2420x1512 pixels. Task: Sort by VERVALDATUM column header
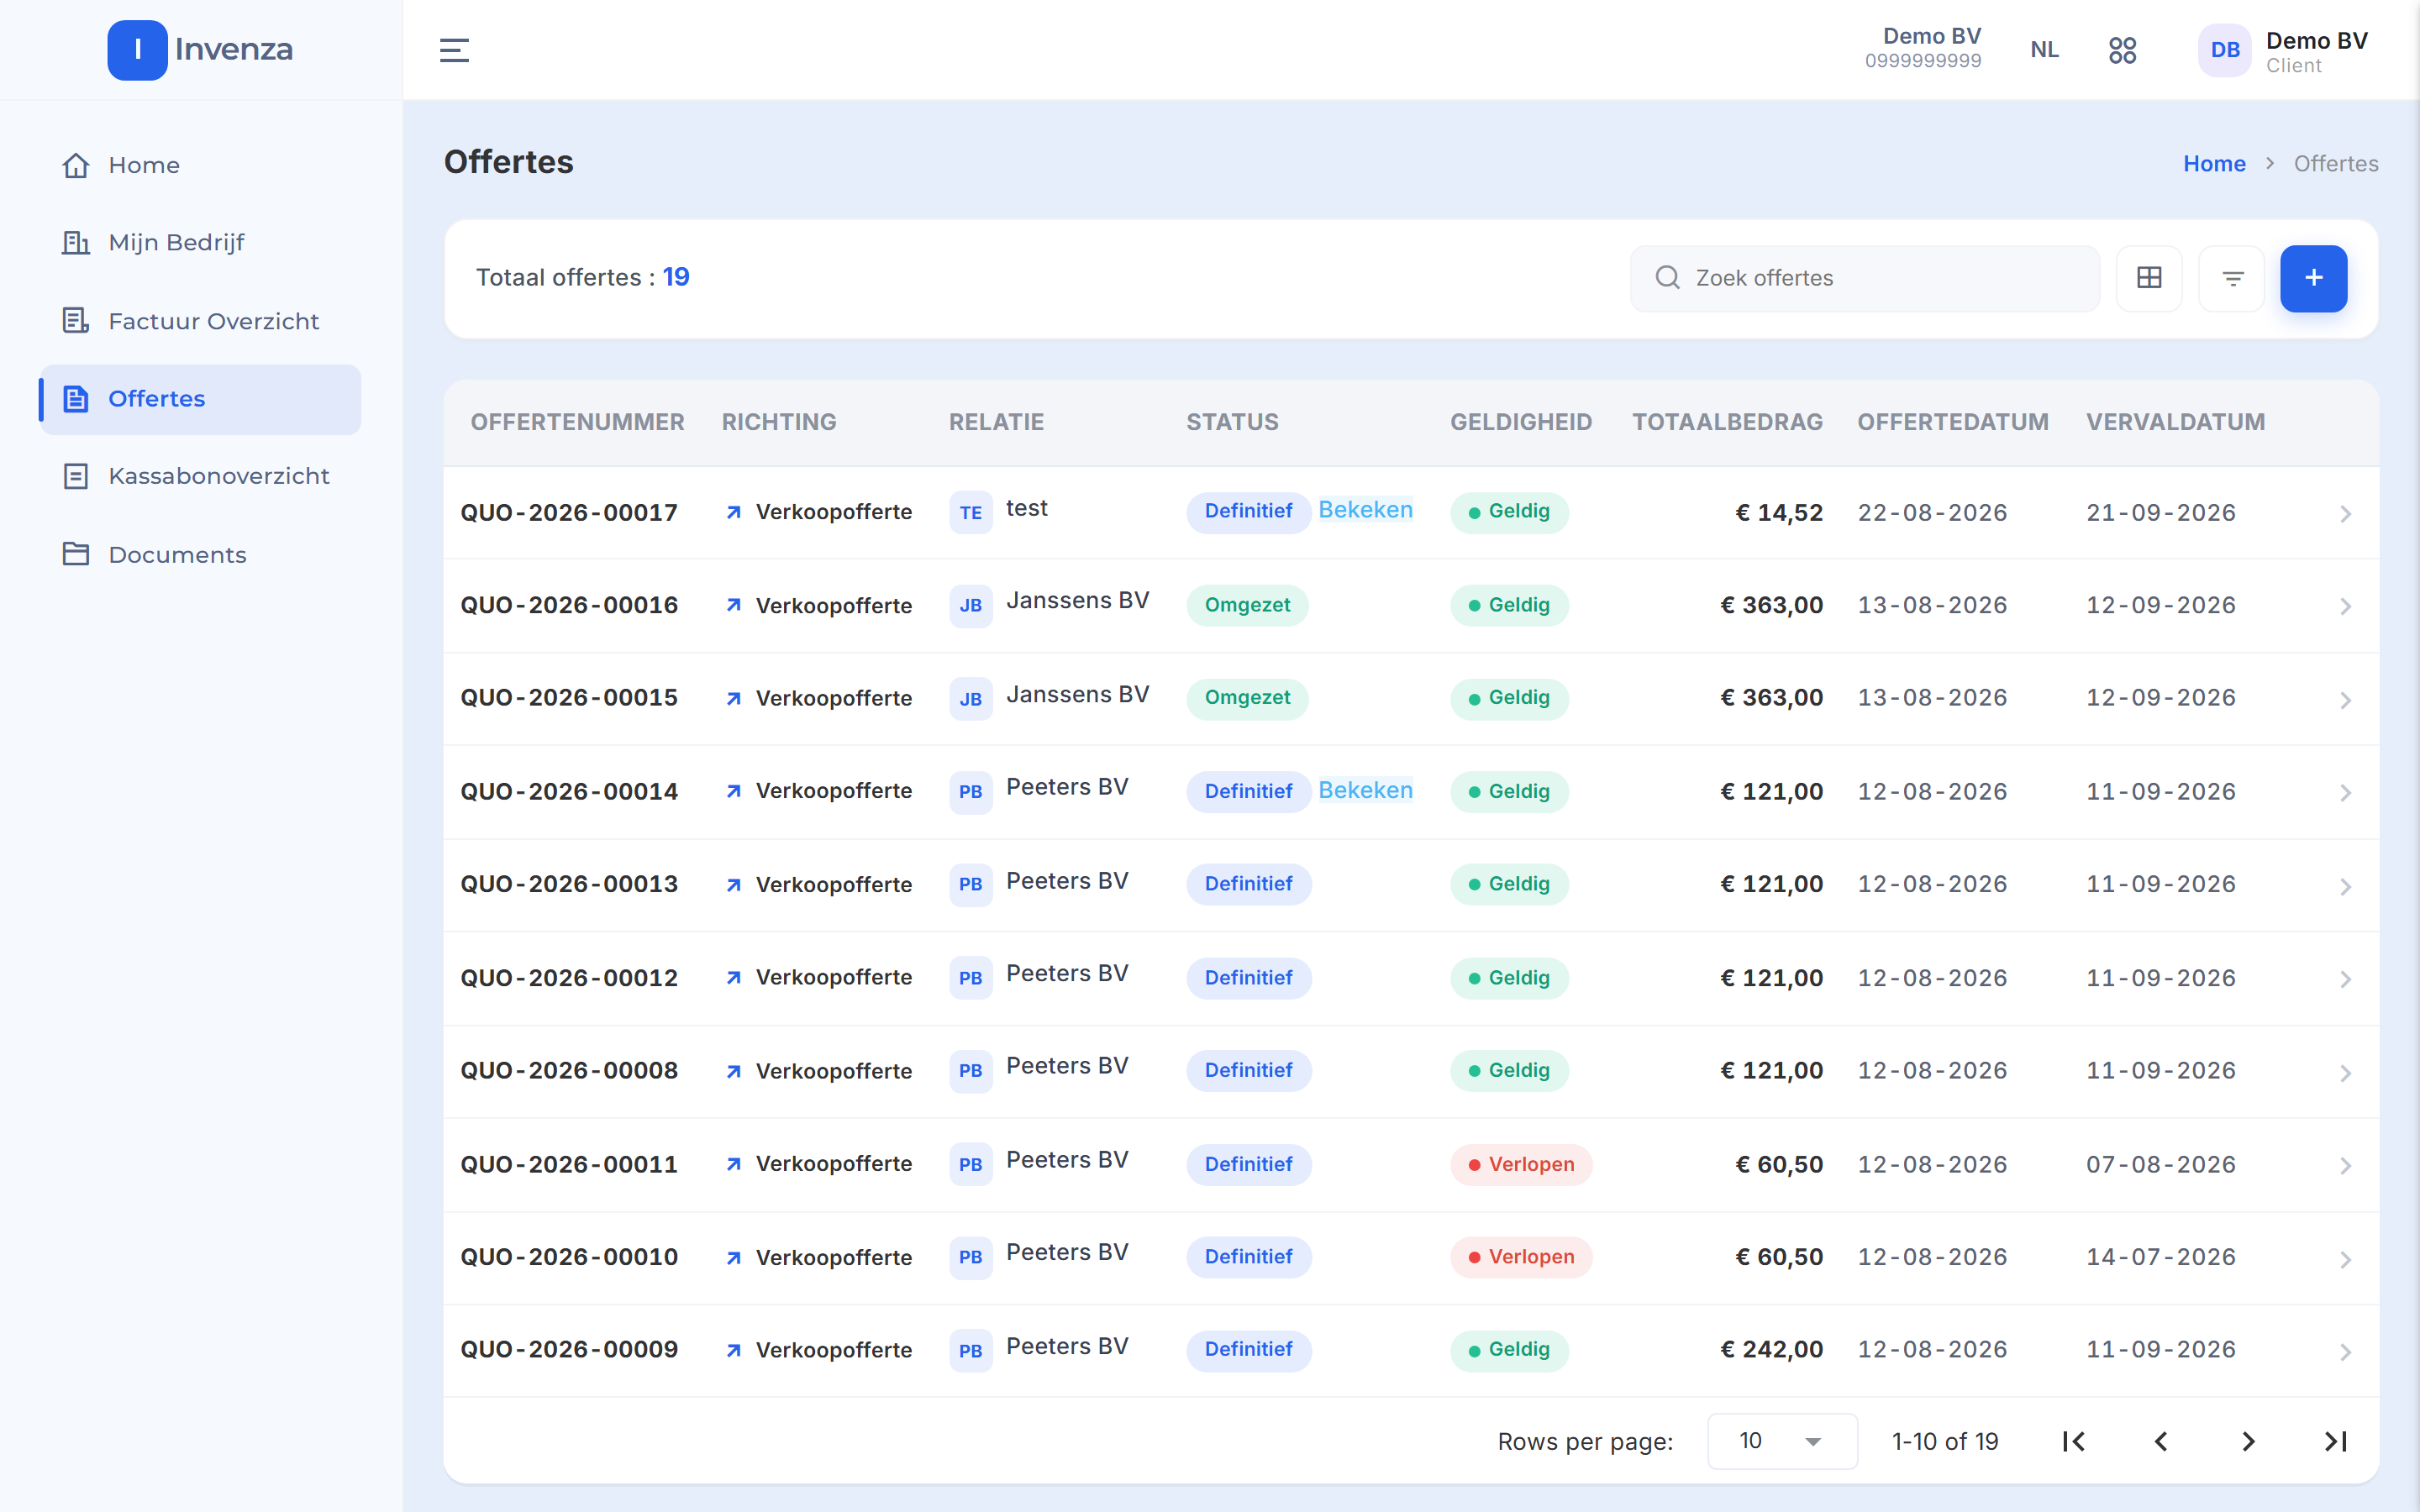2175,422
